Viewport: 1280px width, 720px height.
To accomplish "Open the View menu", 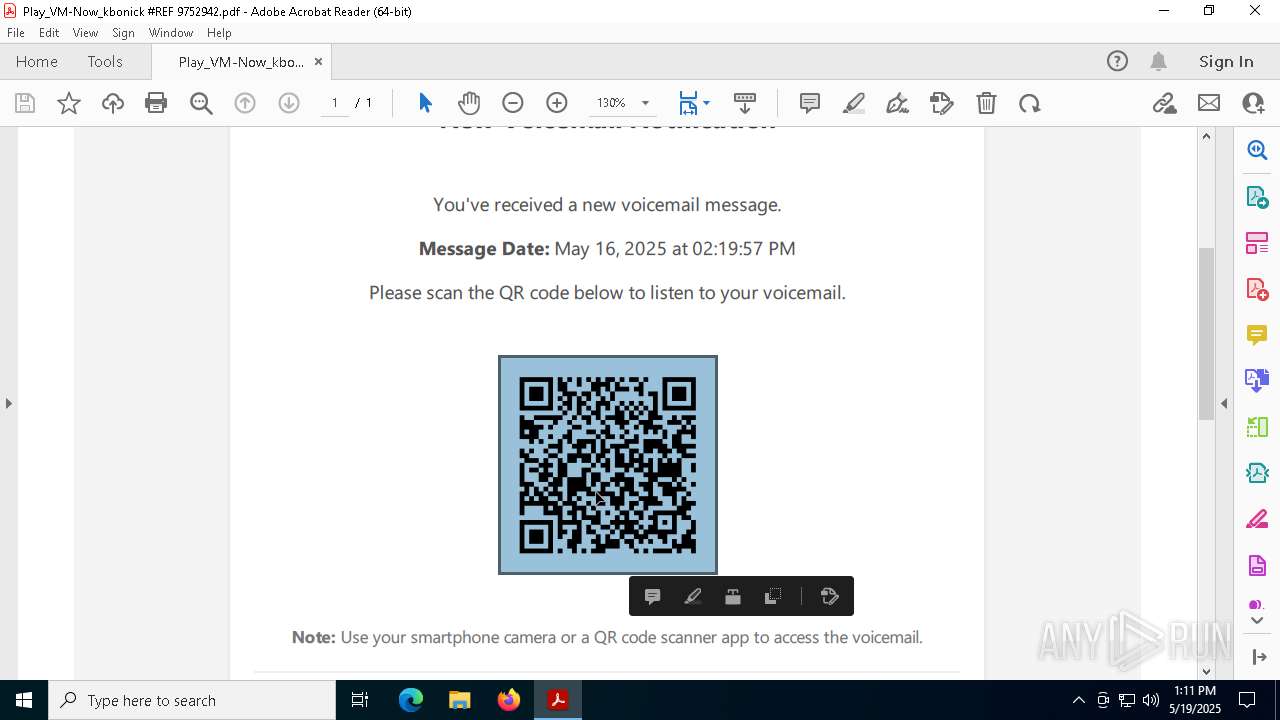I will 86,33.
